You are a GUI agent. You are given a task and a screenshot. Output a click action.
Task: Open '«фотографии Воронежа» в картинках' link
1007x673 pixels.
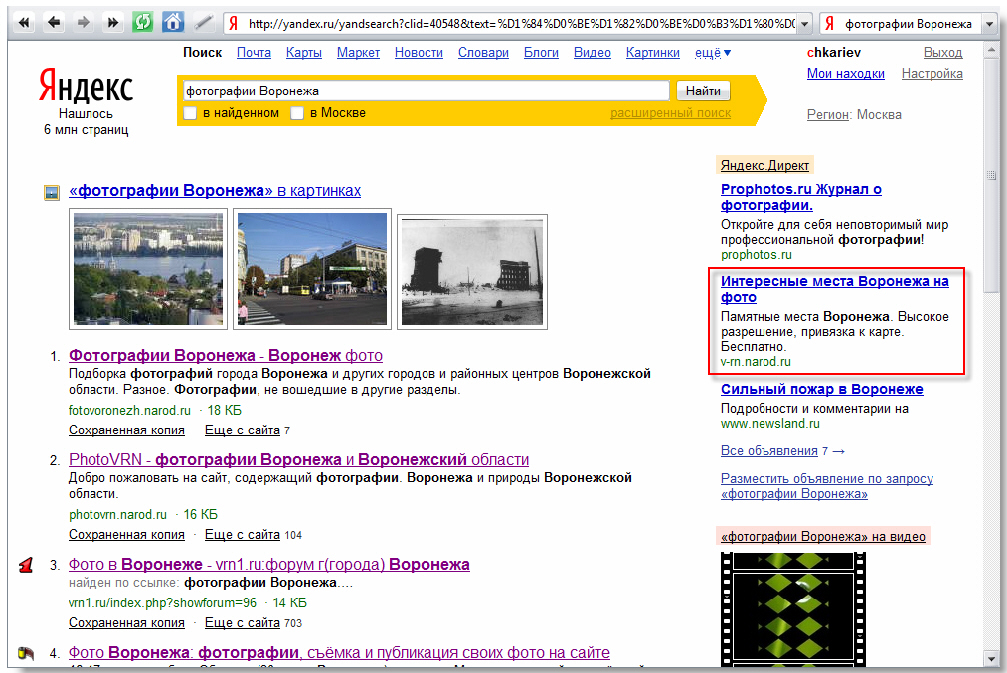click(215, 191)
